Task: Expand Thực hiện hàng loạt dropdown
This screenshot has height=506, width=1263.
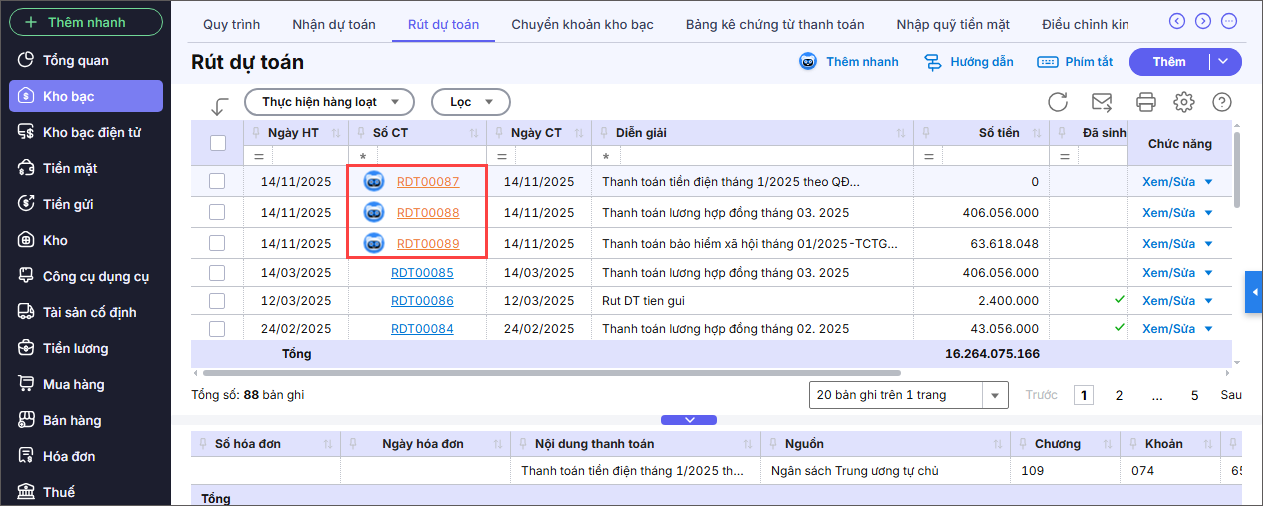Action: [x=328, y=102]
